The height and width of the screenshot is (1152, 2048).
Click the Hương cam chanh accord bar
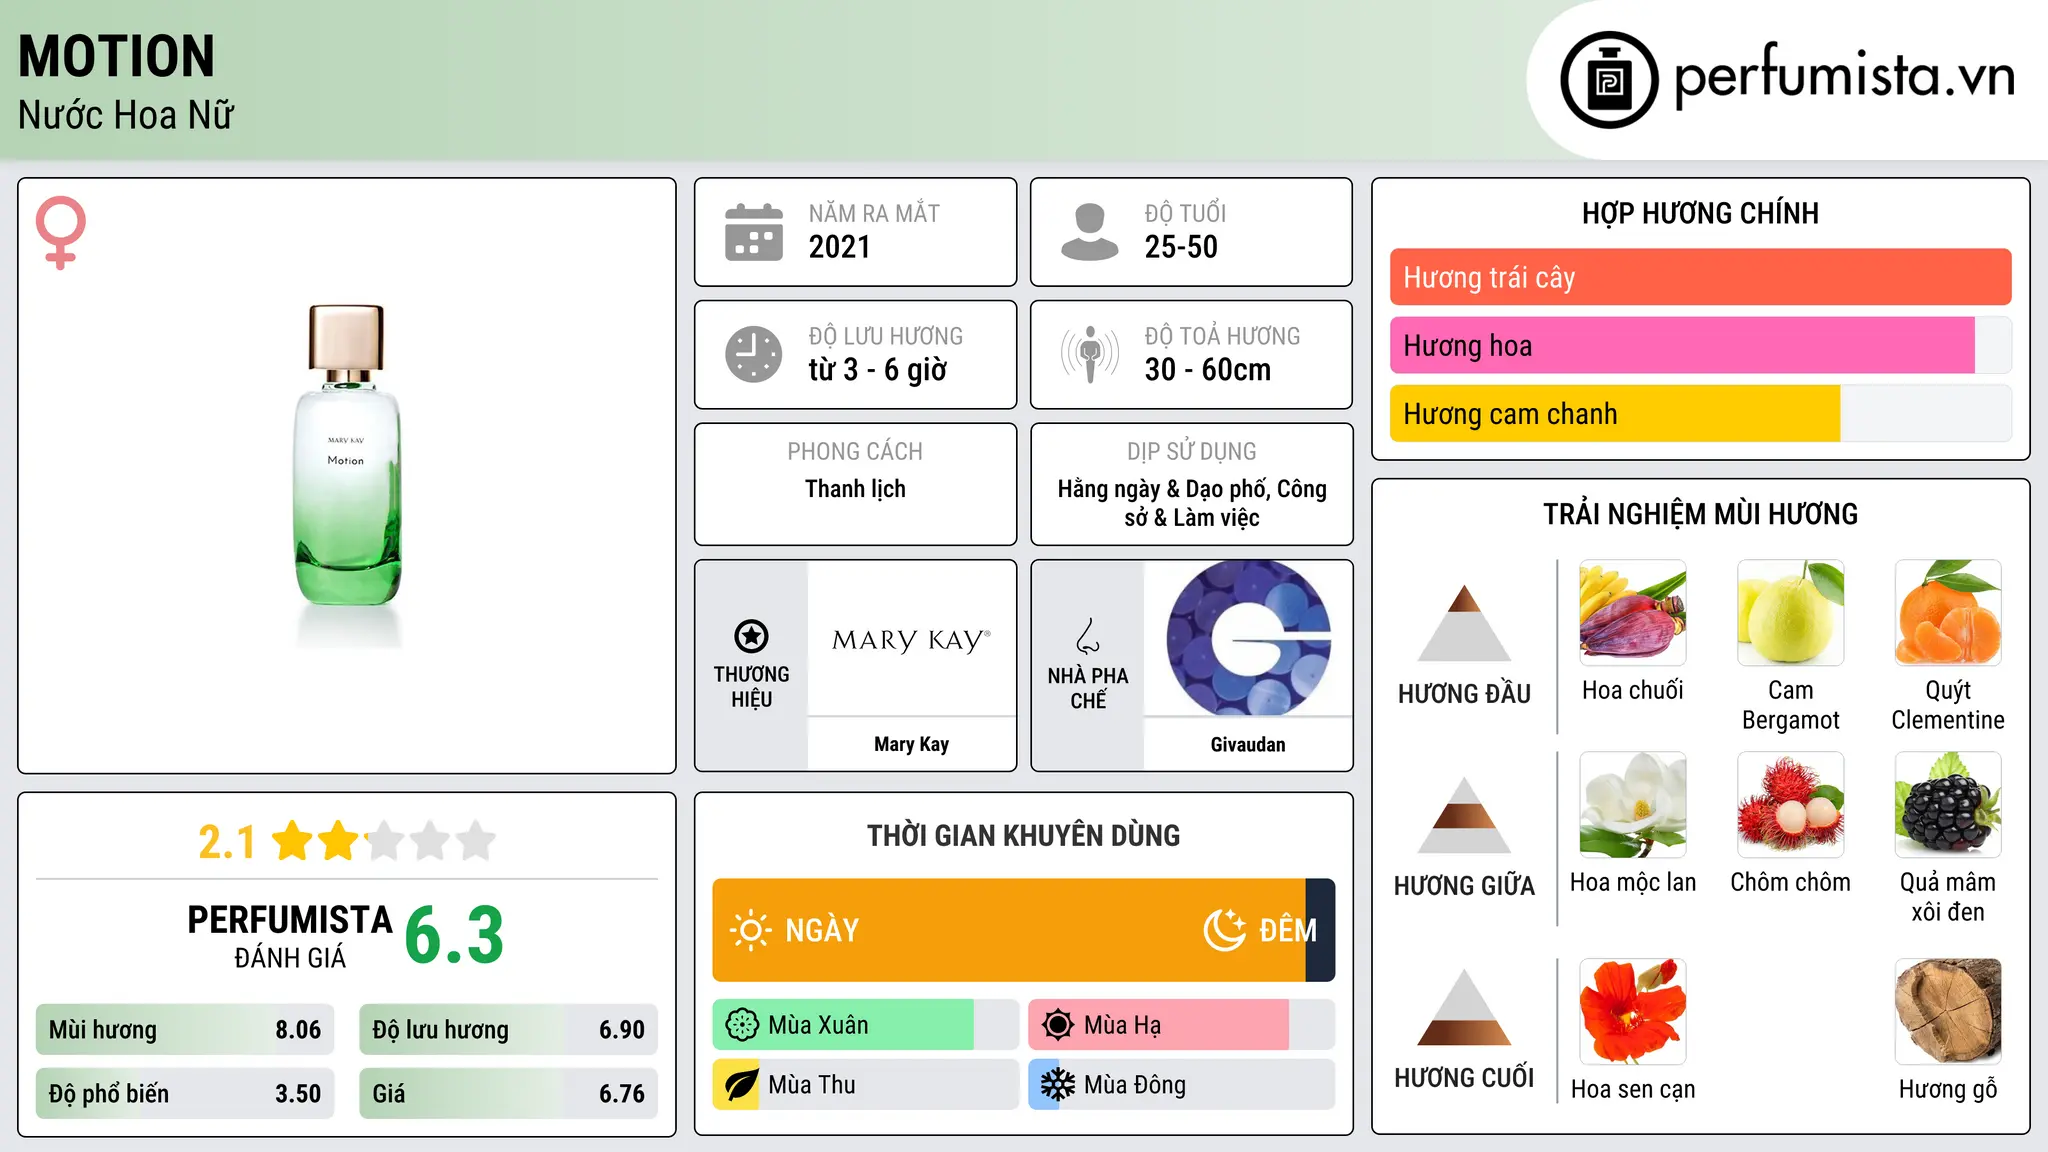pyautogui.click(x=1700, y=413)
